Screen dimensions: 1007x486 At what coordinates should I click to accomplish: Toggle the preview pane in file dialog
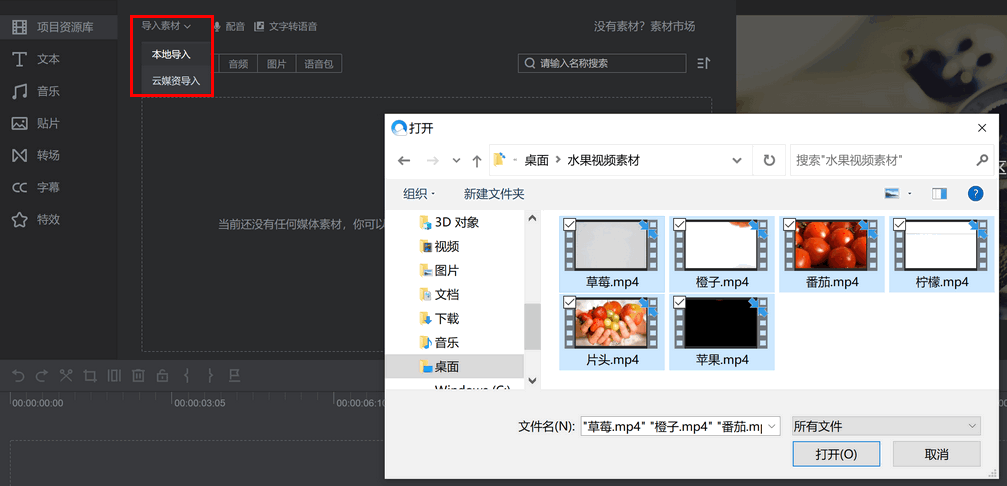940,193
